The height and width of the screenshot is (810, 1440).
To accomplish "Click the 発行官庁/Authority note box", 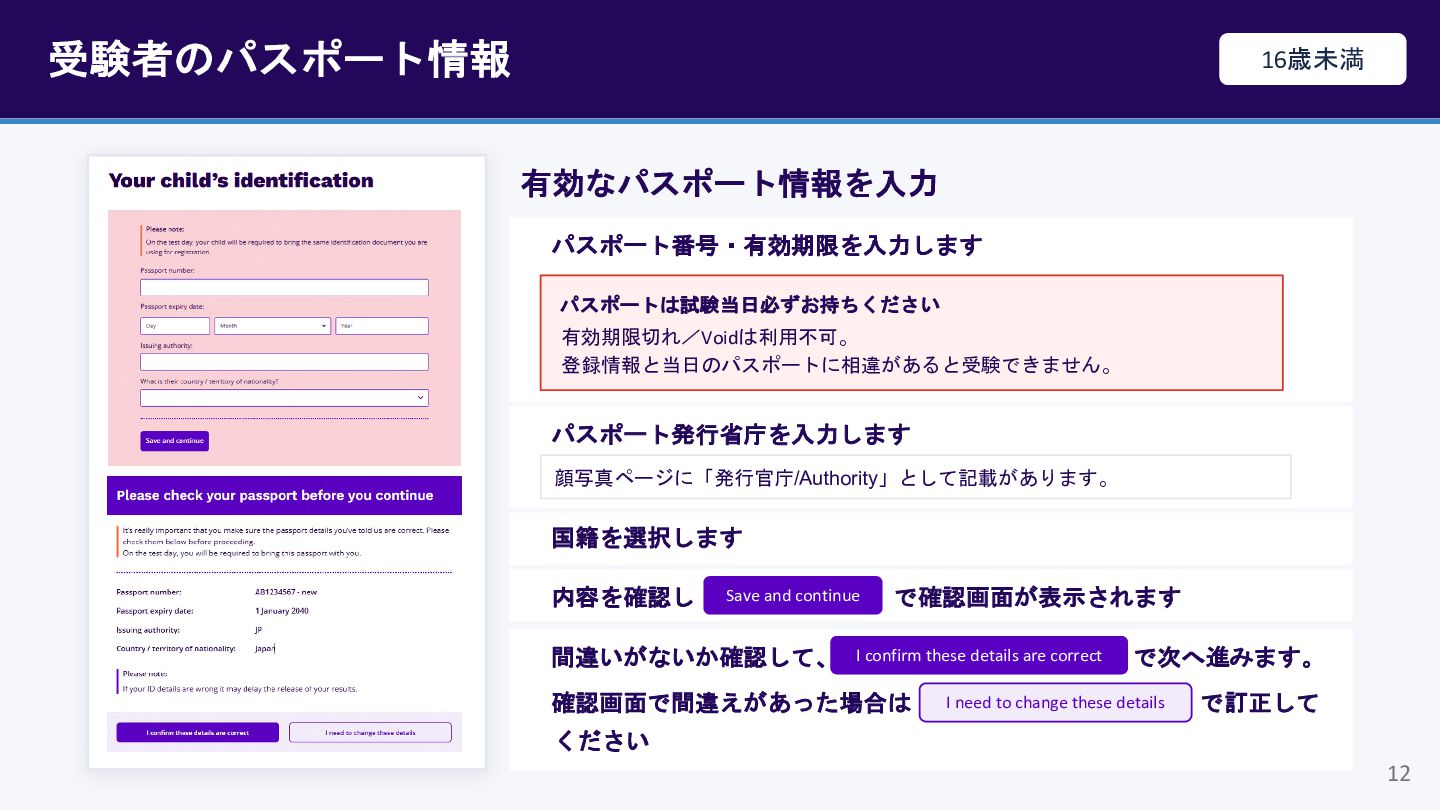I will coord(915,477).
